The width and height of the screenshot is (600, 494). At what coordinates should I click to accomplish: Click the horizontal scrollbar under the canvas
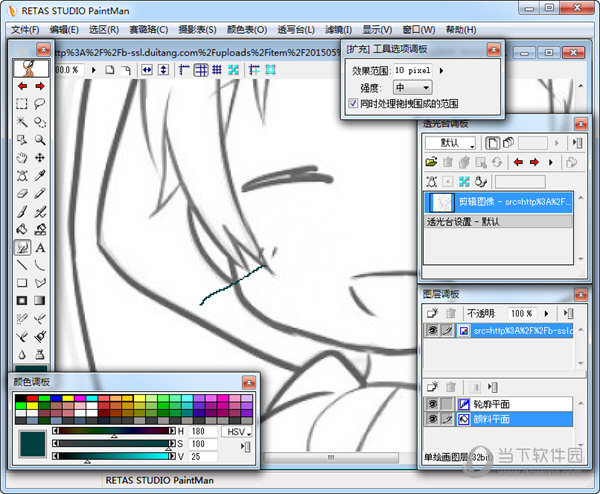click(331, 457)
